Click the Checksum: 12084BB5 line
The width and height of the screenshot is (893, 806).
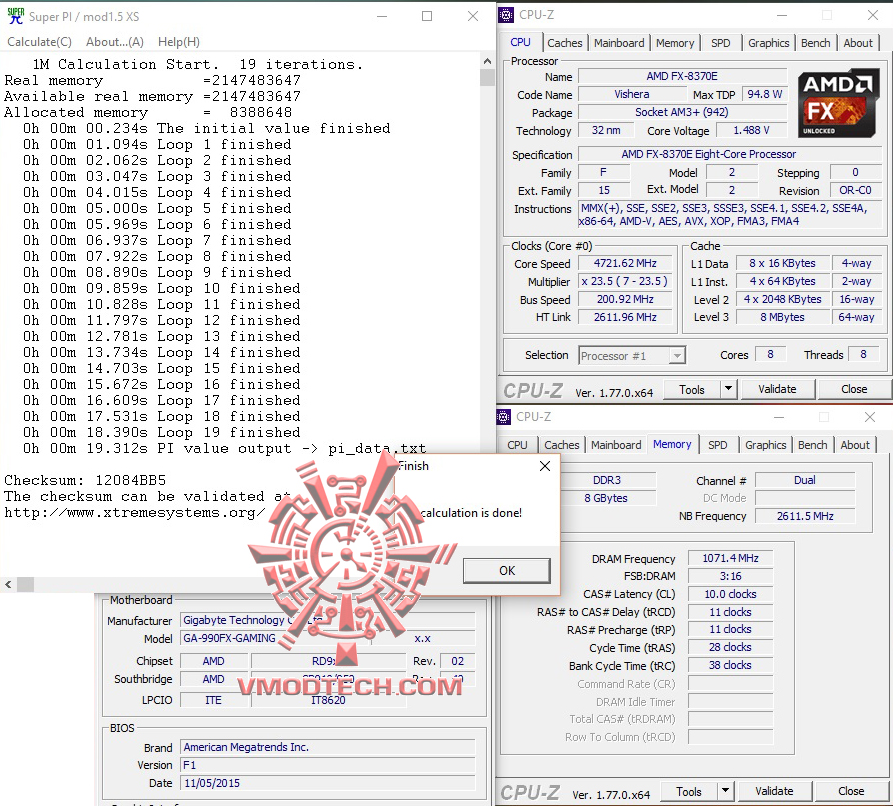pyautogui.click(x=85, y=480)
